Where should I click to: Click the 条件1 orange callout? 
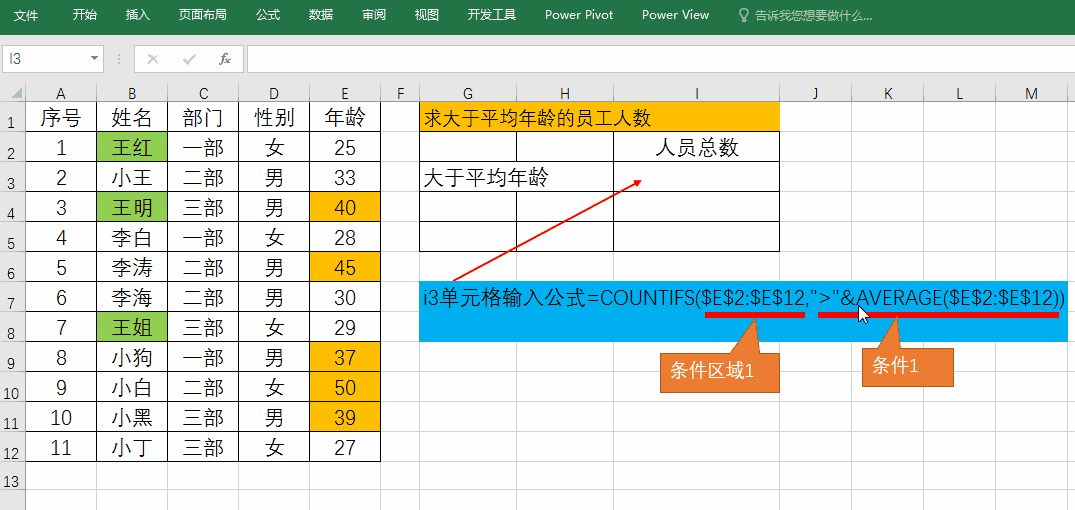(908, 367)
